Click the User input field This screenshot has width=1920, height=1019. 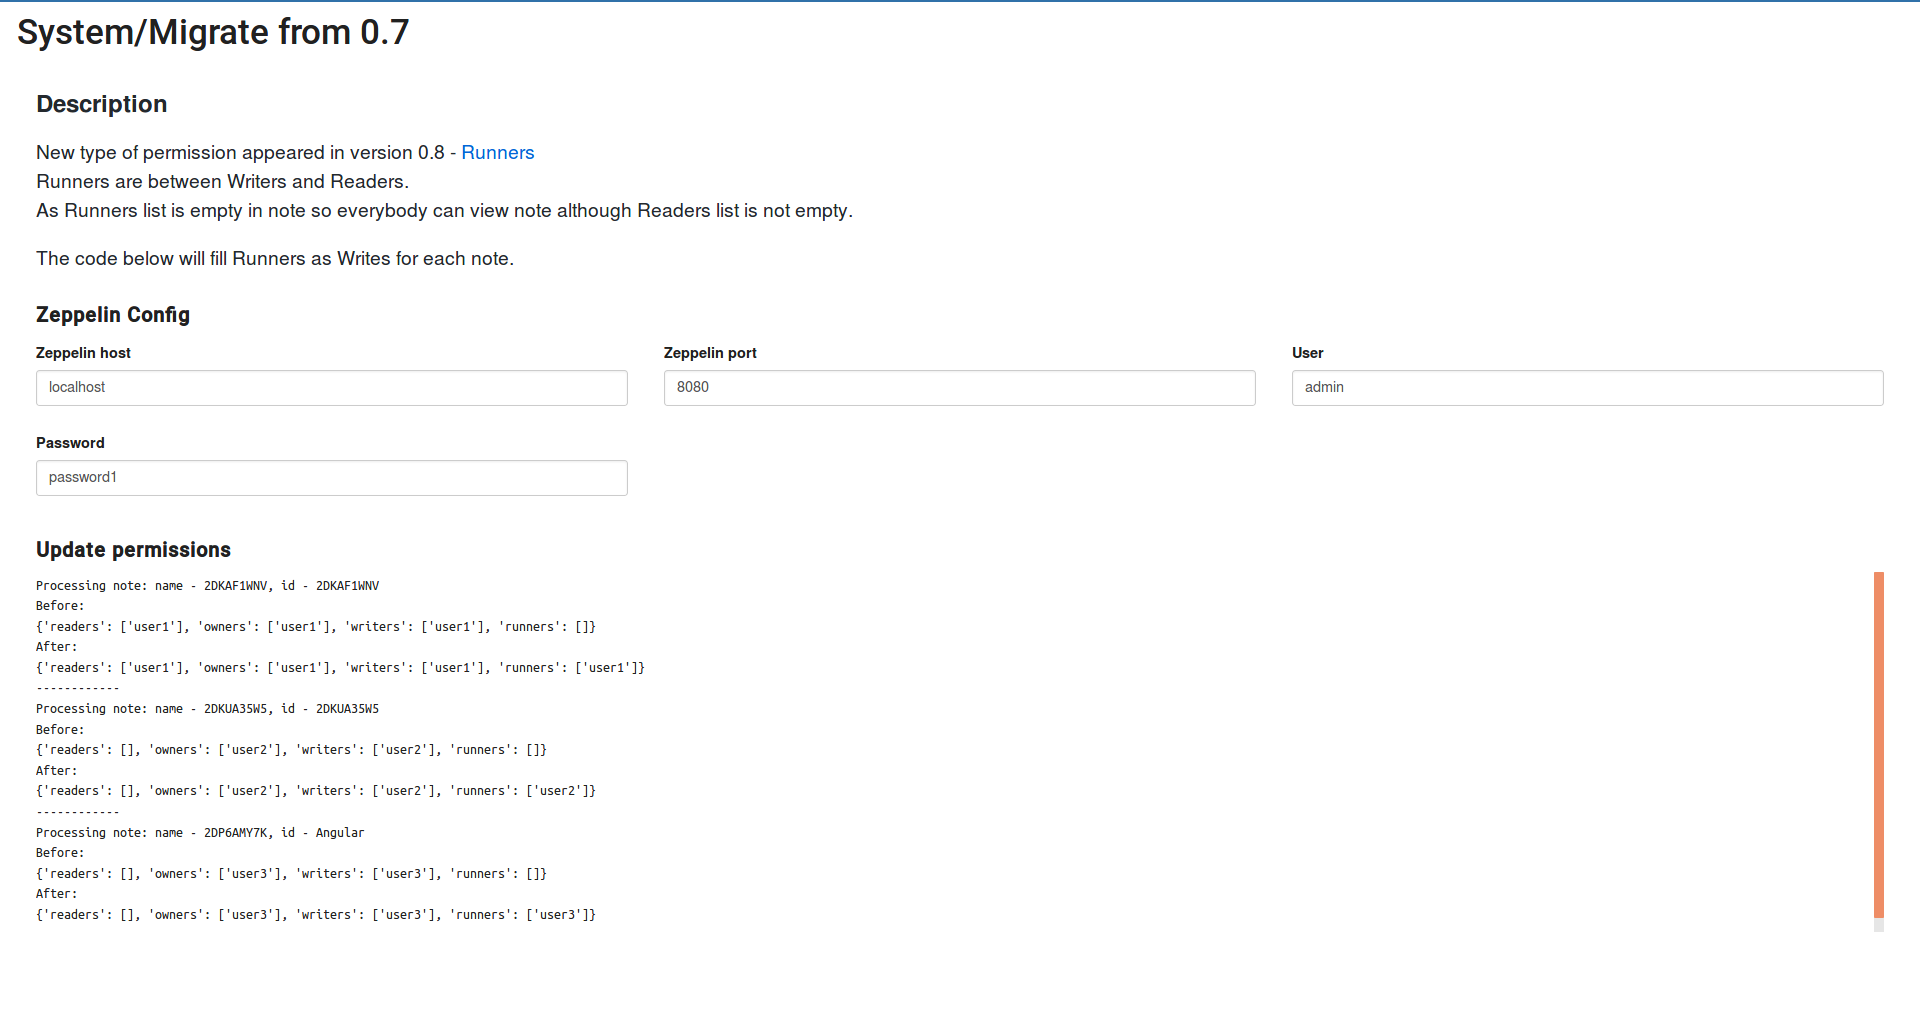(1588, 388)
